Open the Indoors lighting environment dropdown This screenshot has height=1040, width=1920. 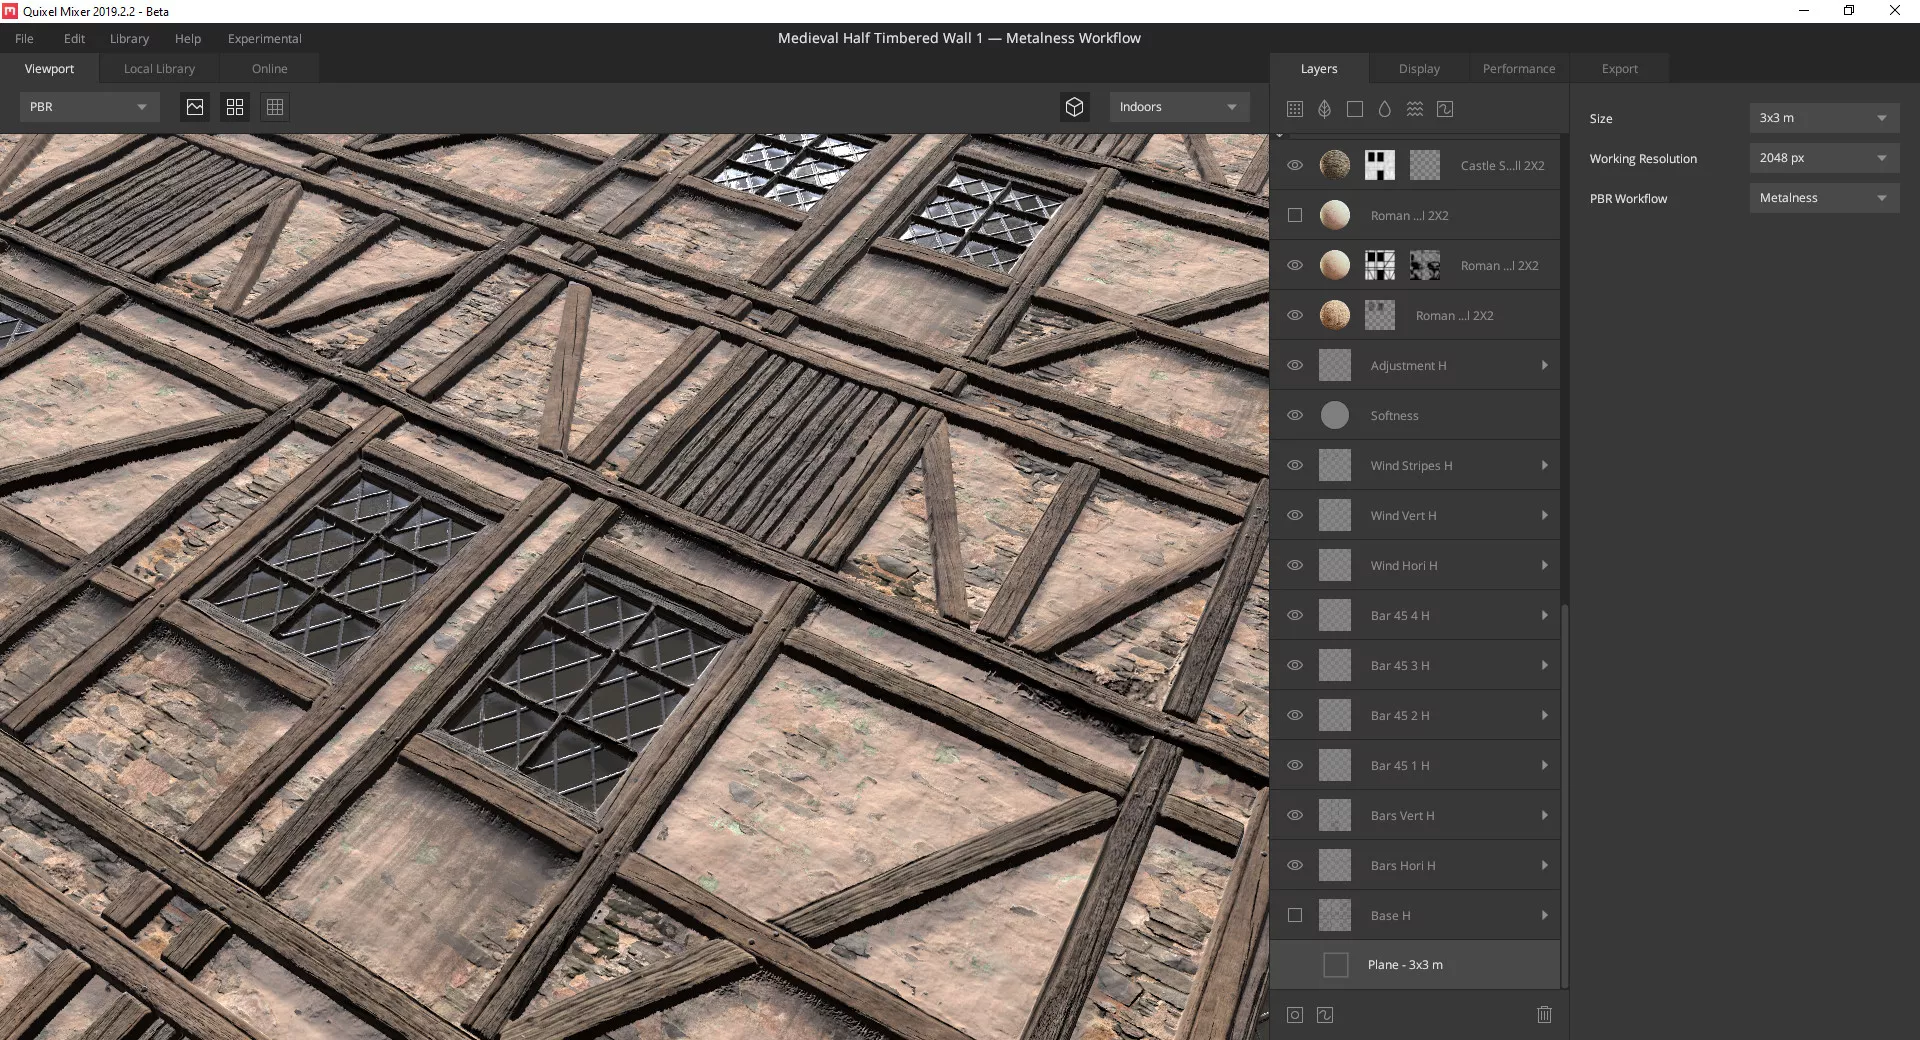coord(1178,107)
